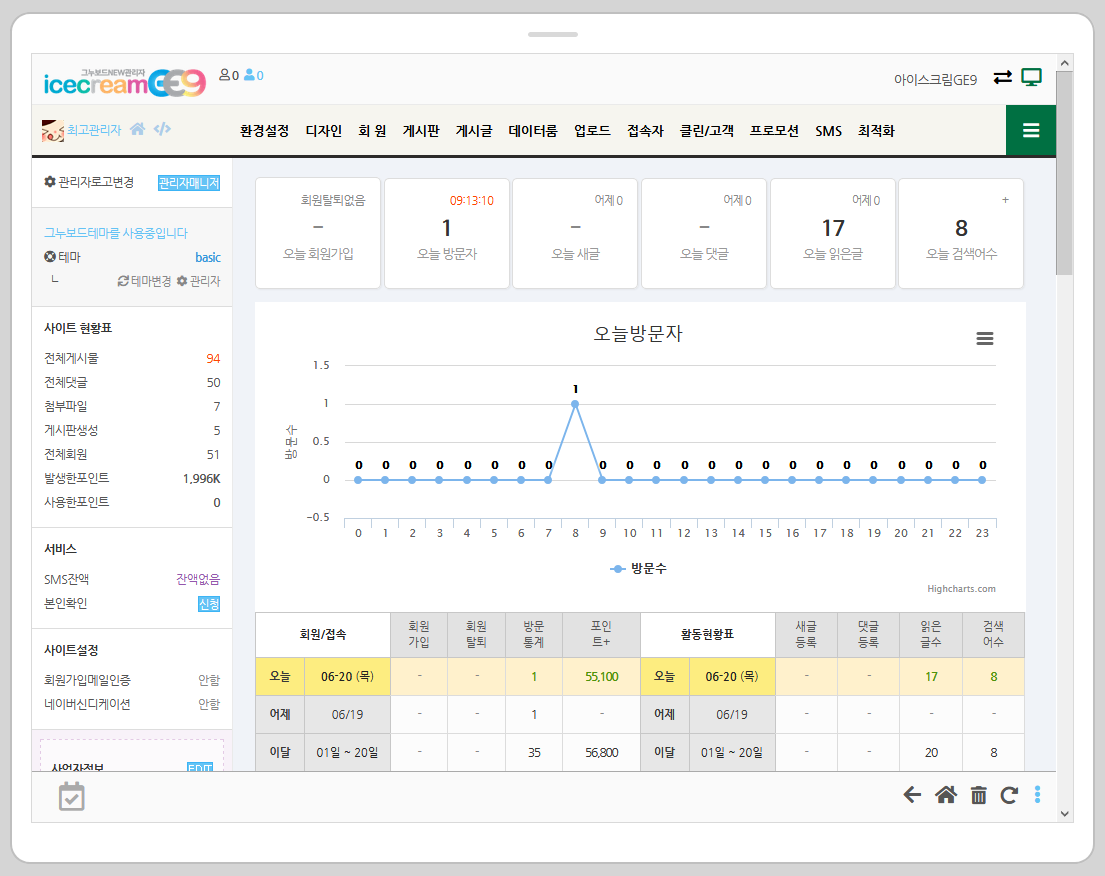Open the chart export hamburger menu
The height and width of the screenshot is (876, 1105).
pos(984,339)
